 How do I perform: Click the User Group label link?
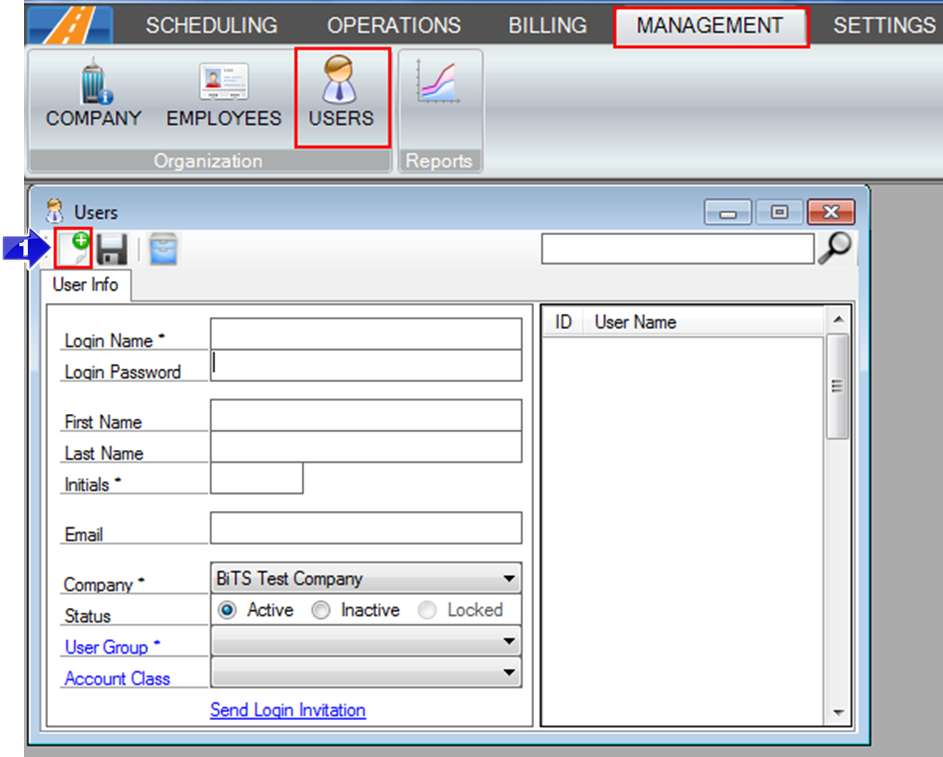[106, 647]
